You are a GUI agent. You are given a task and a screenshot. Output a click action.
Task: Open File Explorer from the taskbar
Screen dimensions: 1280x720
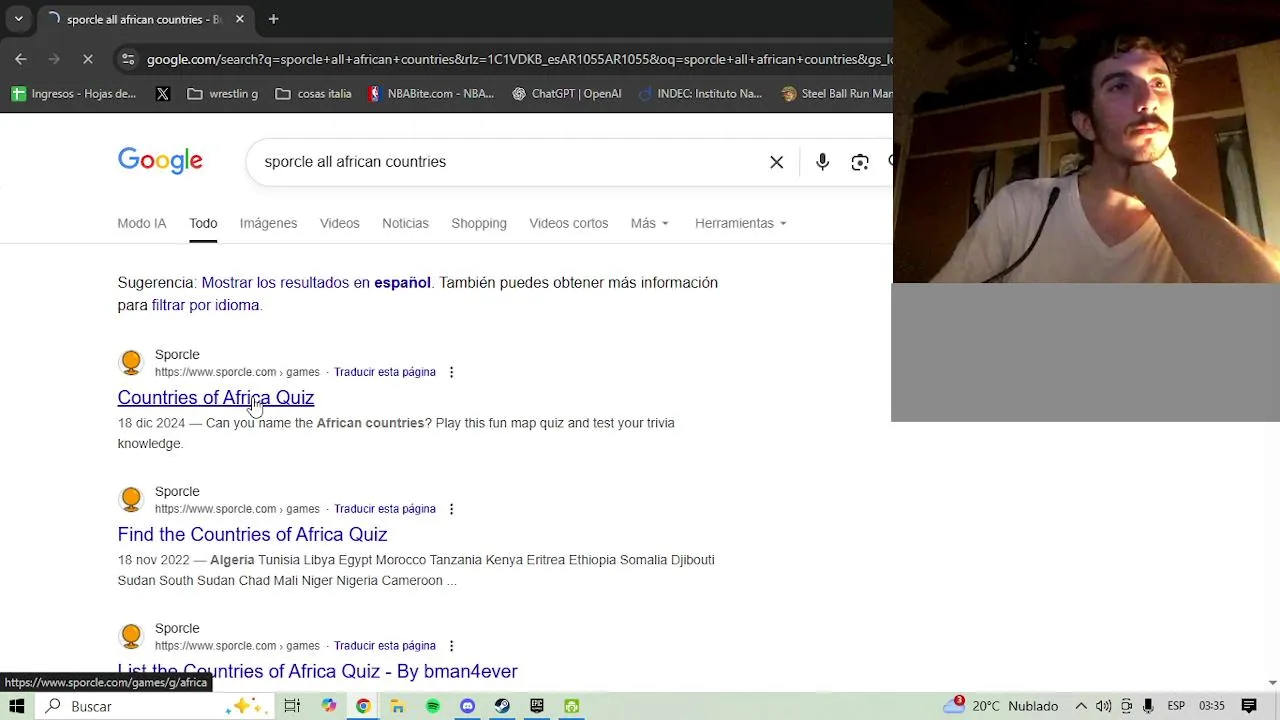coord(397,706)
